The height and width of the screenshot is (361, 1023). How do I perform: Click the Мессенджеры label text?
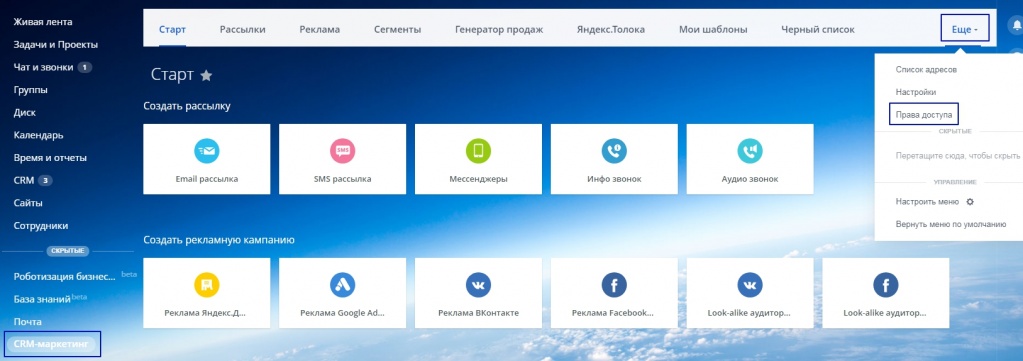pos(478,179)
